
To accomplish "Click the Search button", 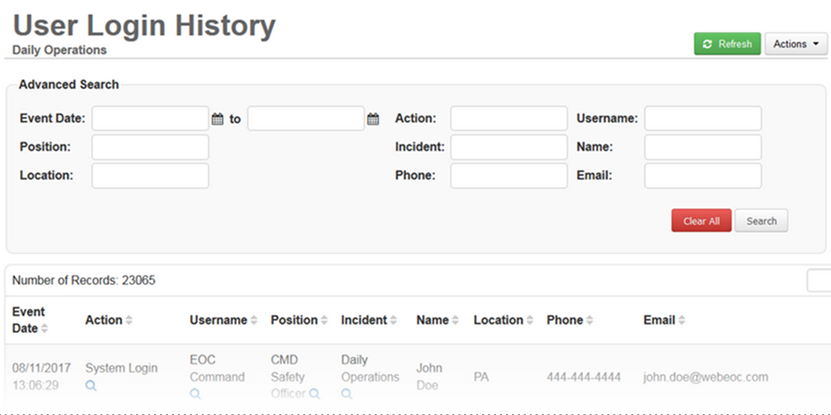I will pos(761,221).
